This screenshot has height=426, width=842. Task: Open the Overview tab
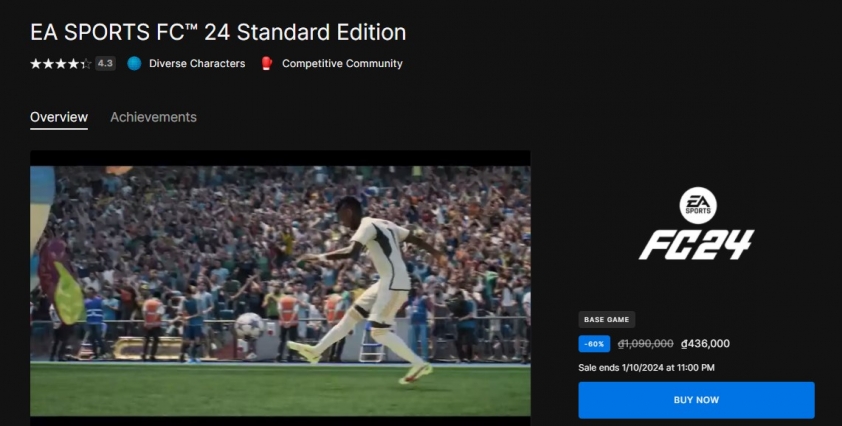(x=59, y=117)
